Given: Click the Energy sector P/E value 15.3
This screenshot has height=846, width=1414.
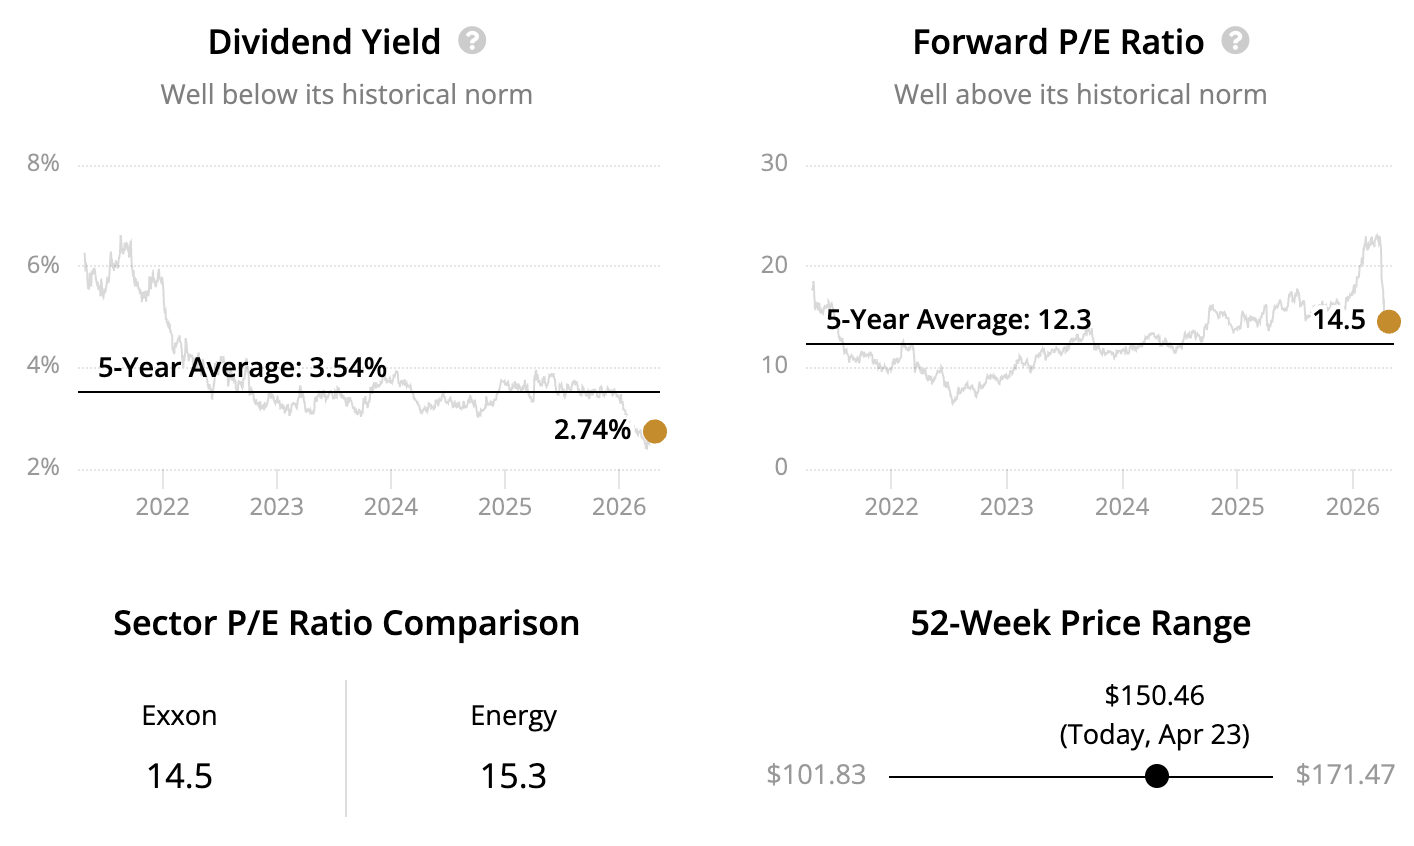Looking at the screenshot, I should pos(513,776).
